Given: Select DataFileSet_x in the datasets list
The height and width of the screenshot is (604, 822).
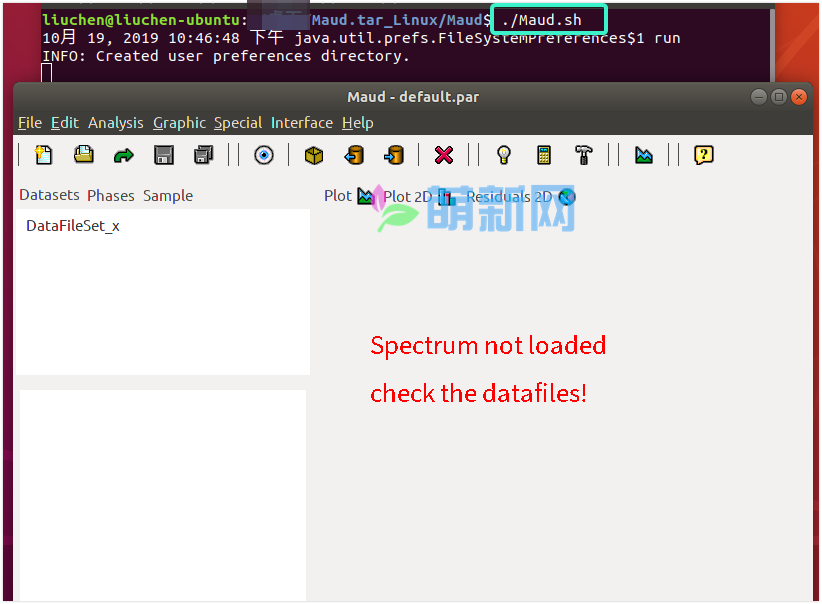Looking at the screenshot, I should point(73,226).
